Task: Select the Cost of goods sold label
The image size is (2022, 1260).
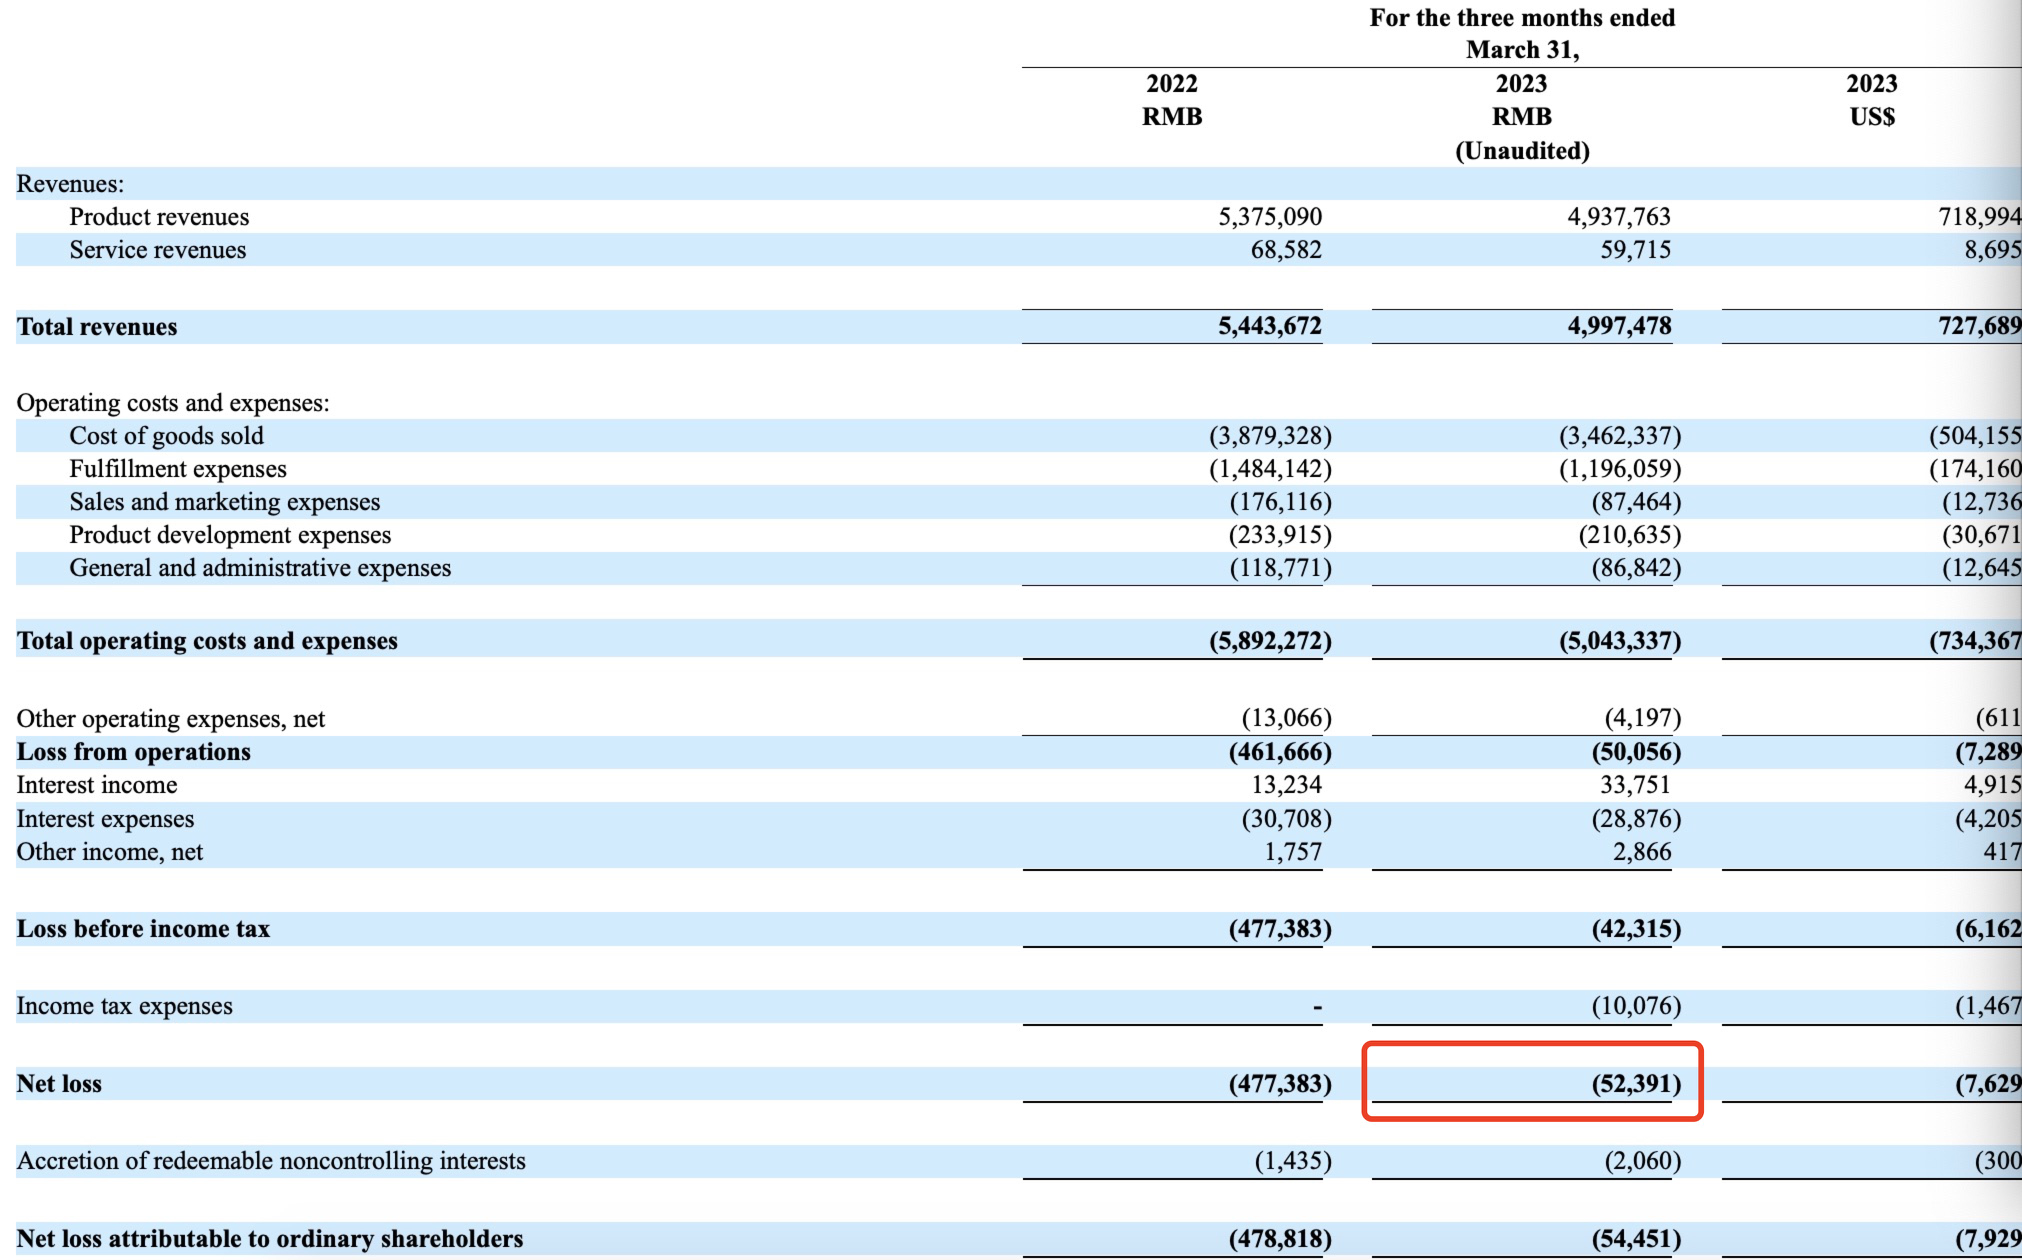Action: click(166, 435)
